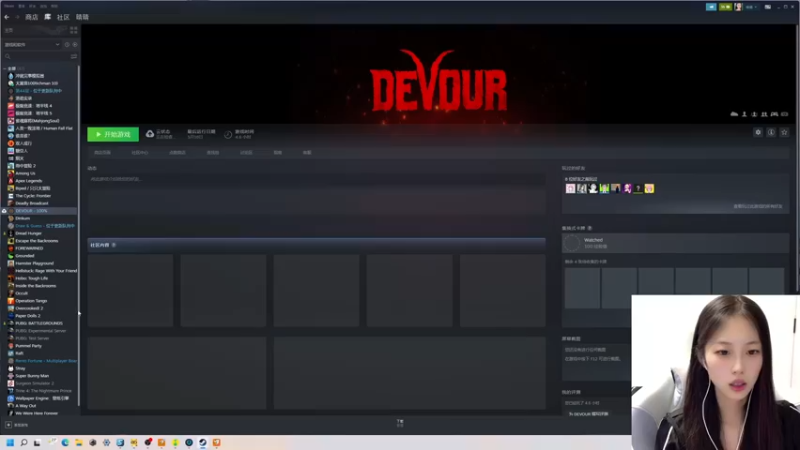Click first friend avatar who plays
Screen dimensions: 800x450
point(570,189)
